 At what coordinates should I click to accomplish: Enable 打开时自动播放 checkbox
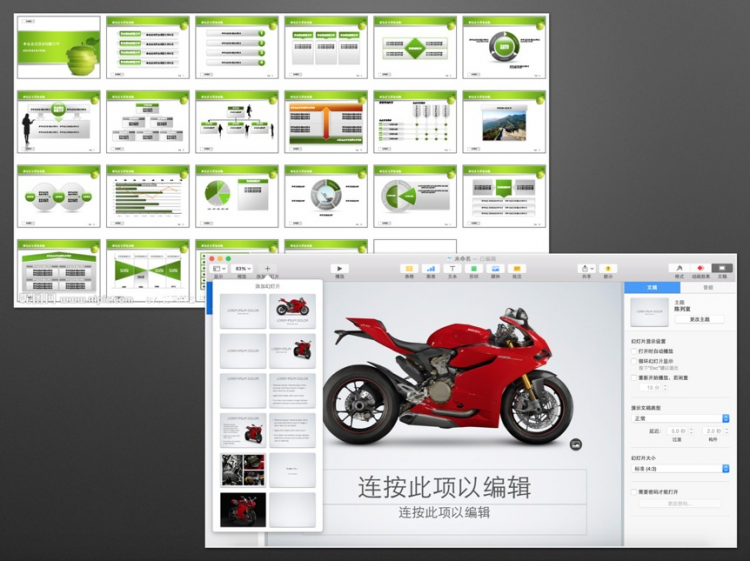(635, 351)
